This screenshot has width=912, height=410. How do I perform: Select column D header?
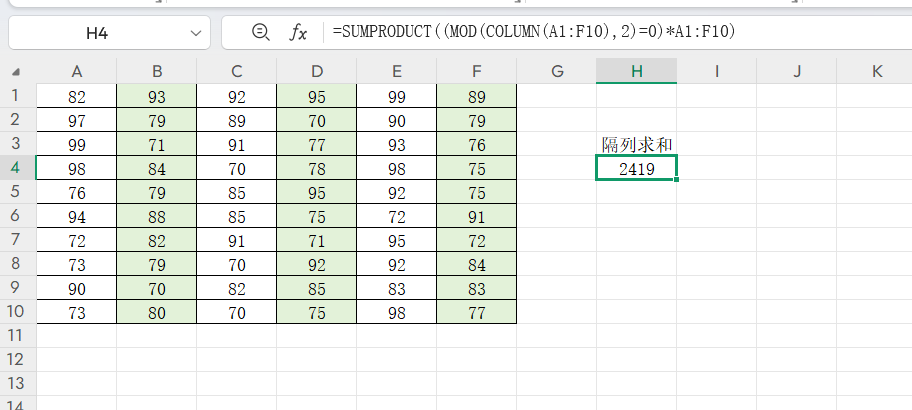click(x=317, y=71)
